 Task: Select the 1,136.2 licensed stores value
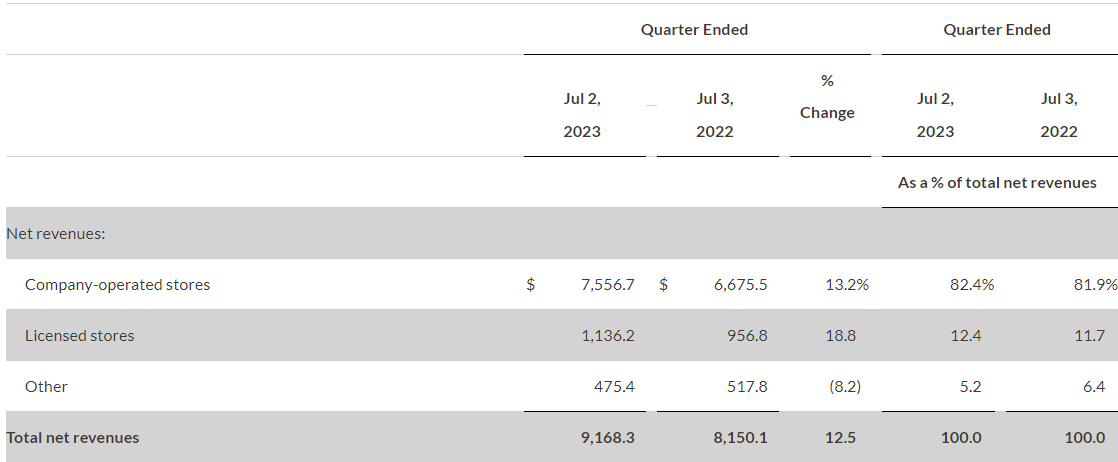point(607,335)
